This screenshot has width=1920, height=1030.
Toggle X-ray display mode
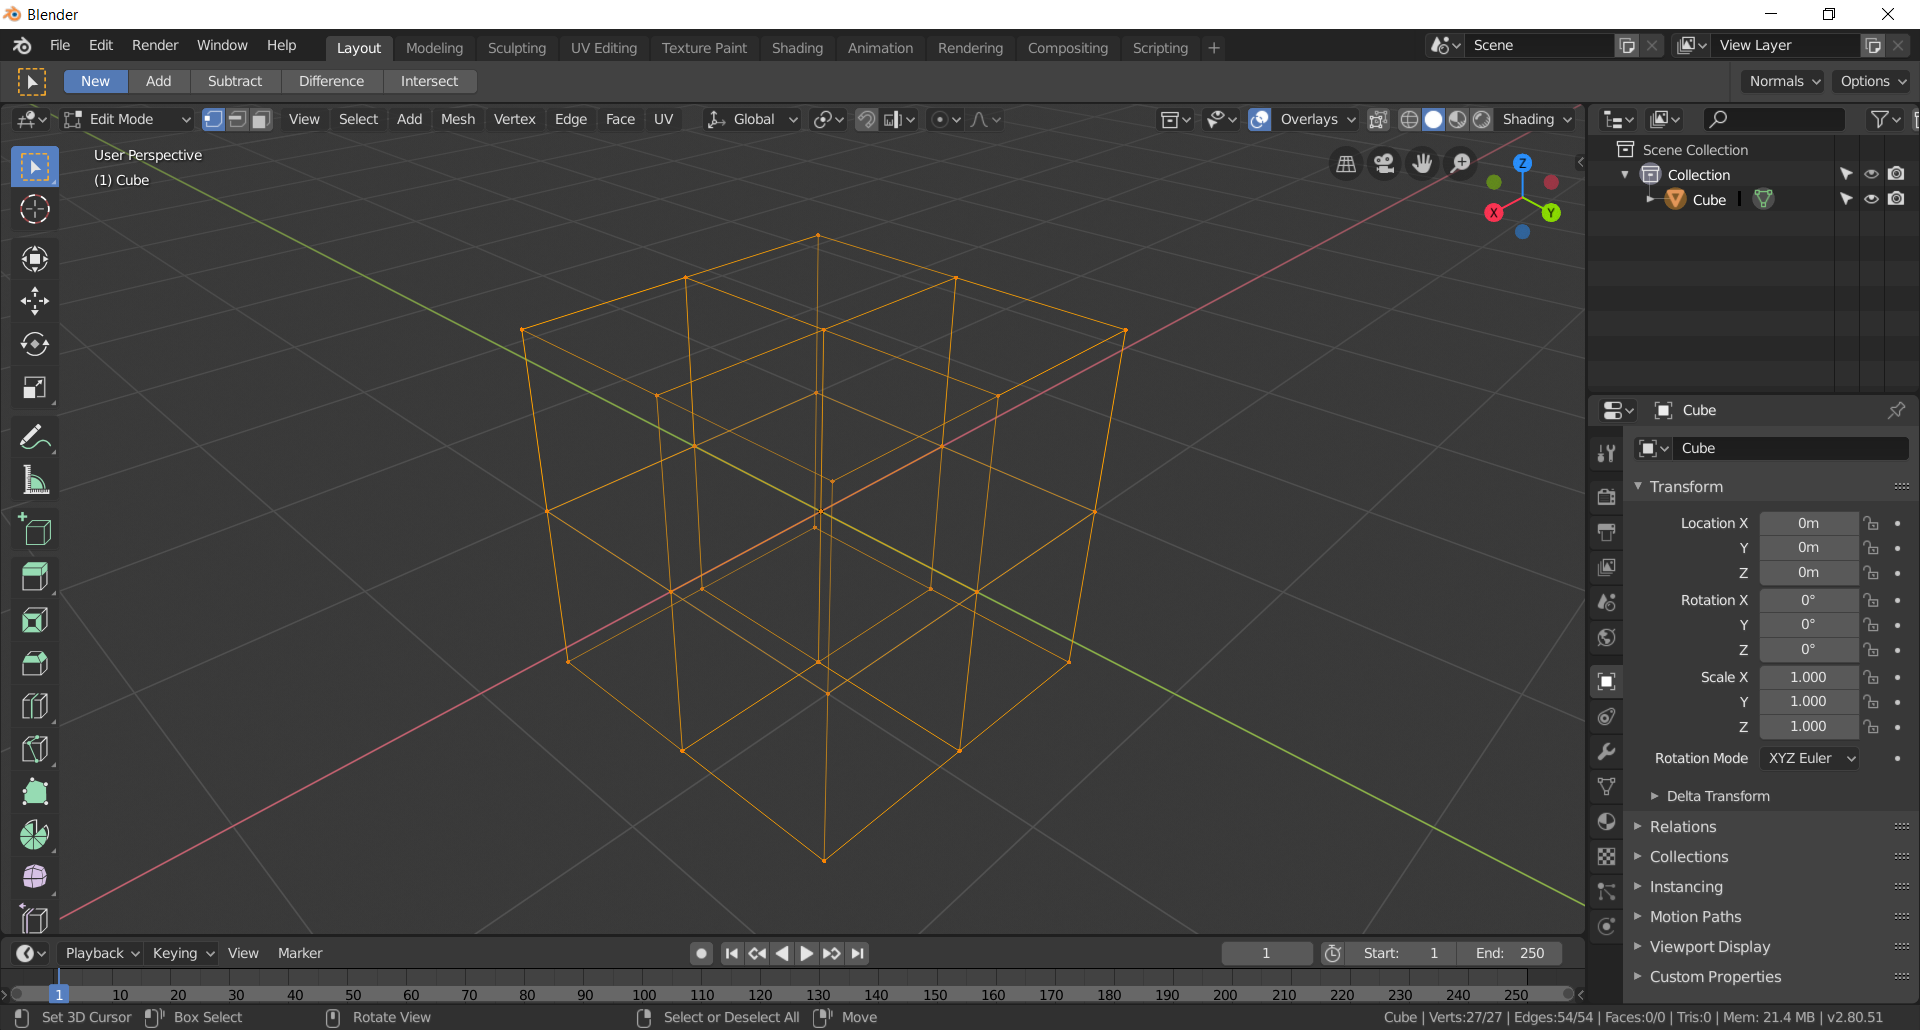click(1378, 120)
